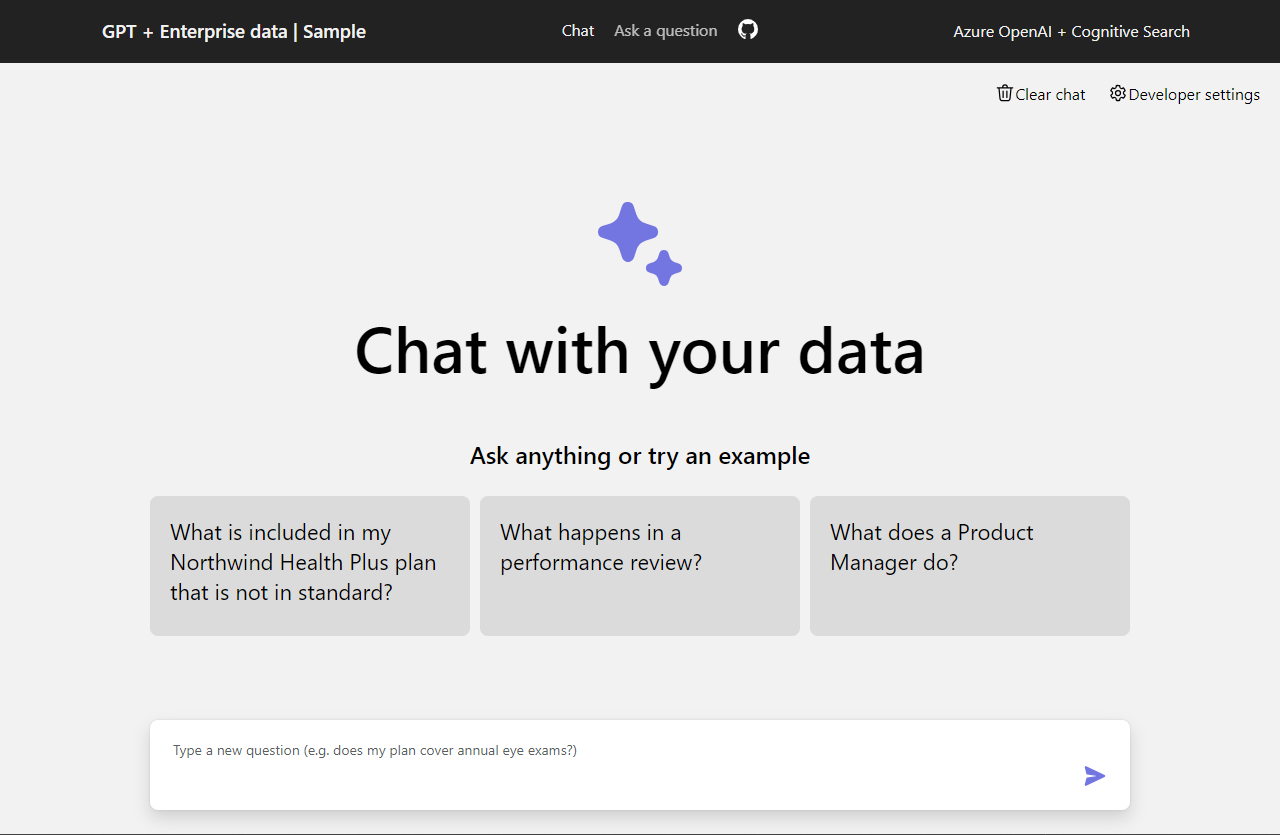This screenshot has width=1280, height=835.
Task: Click the GPT + Enterprise data Sample title
Action: (x=233, y=31)
